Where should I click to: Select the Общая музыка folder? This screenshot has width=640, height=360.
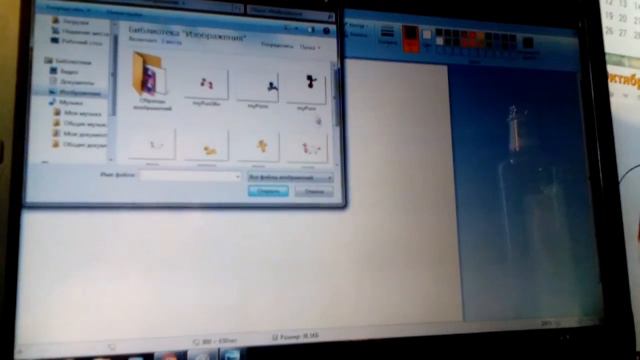pyautogui.click(x=80, y=123)
